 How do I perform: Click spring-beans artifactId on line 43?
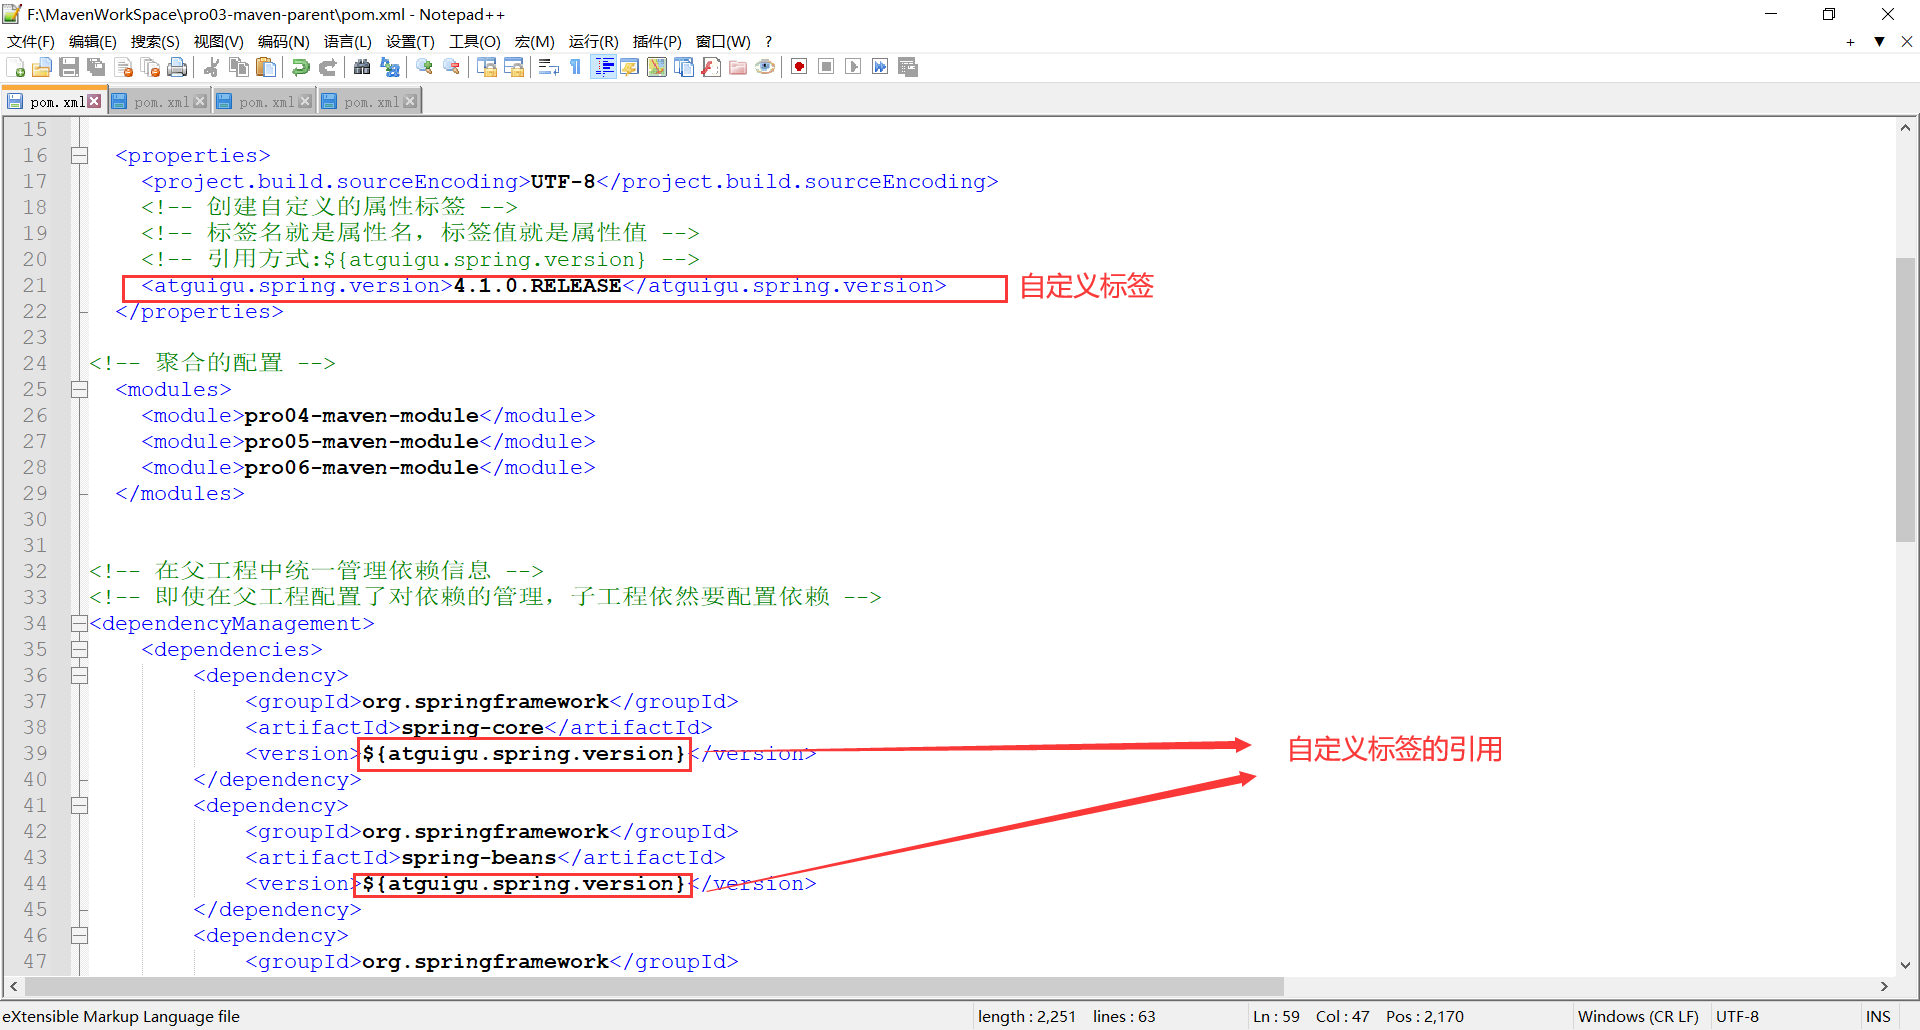[x=478, y=857]
